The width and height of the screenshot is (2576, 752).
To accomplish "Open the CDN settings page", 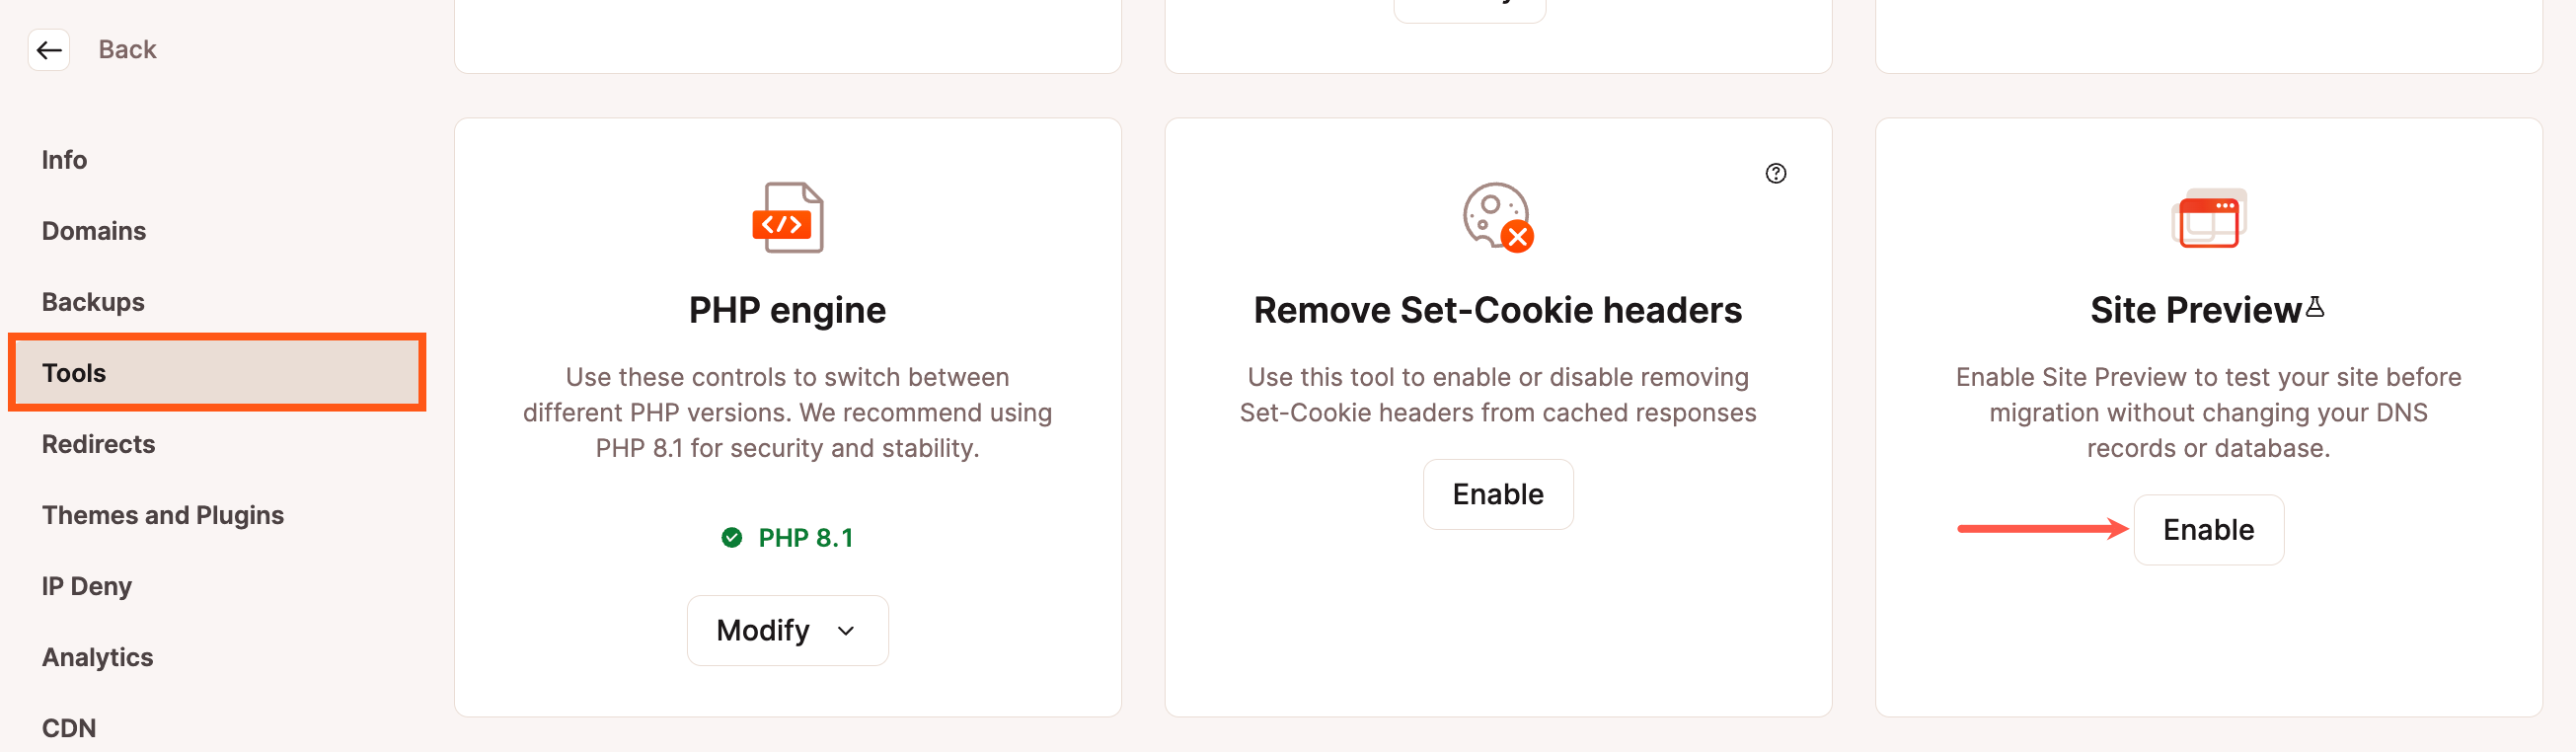I will (68, 728).
